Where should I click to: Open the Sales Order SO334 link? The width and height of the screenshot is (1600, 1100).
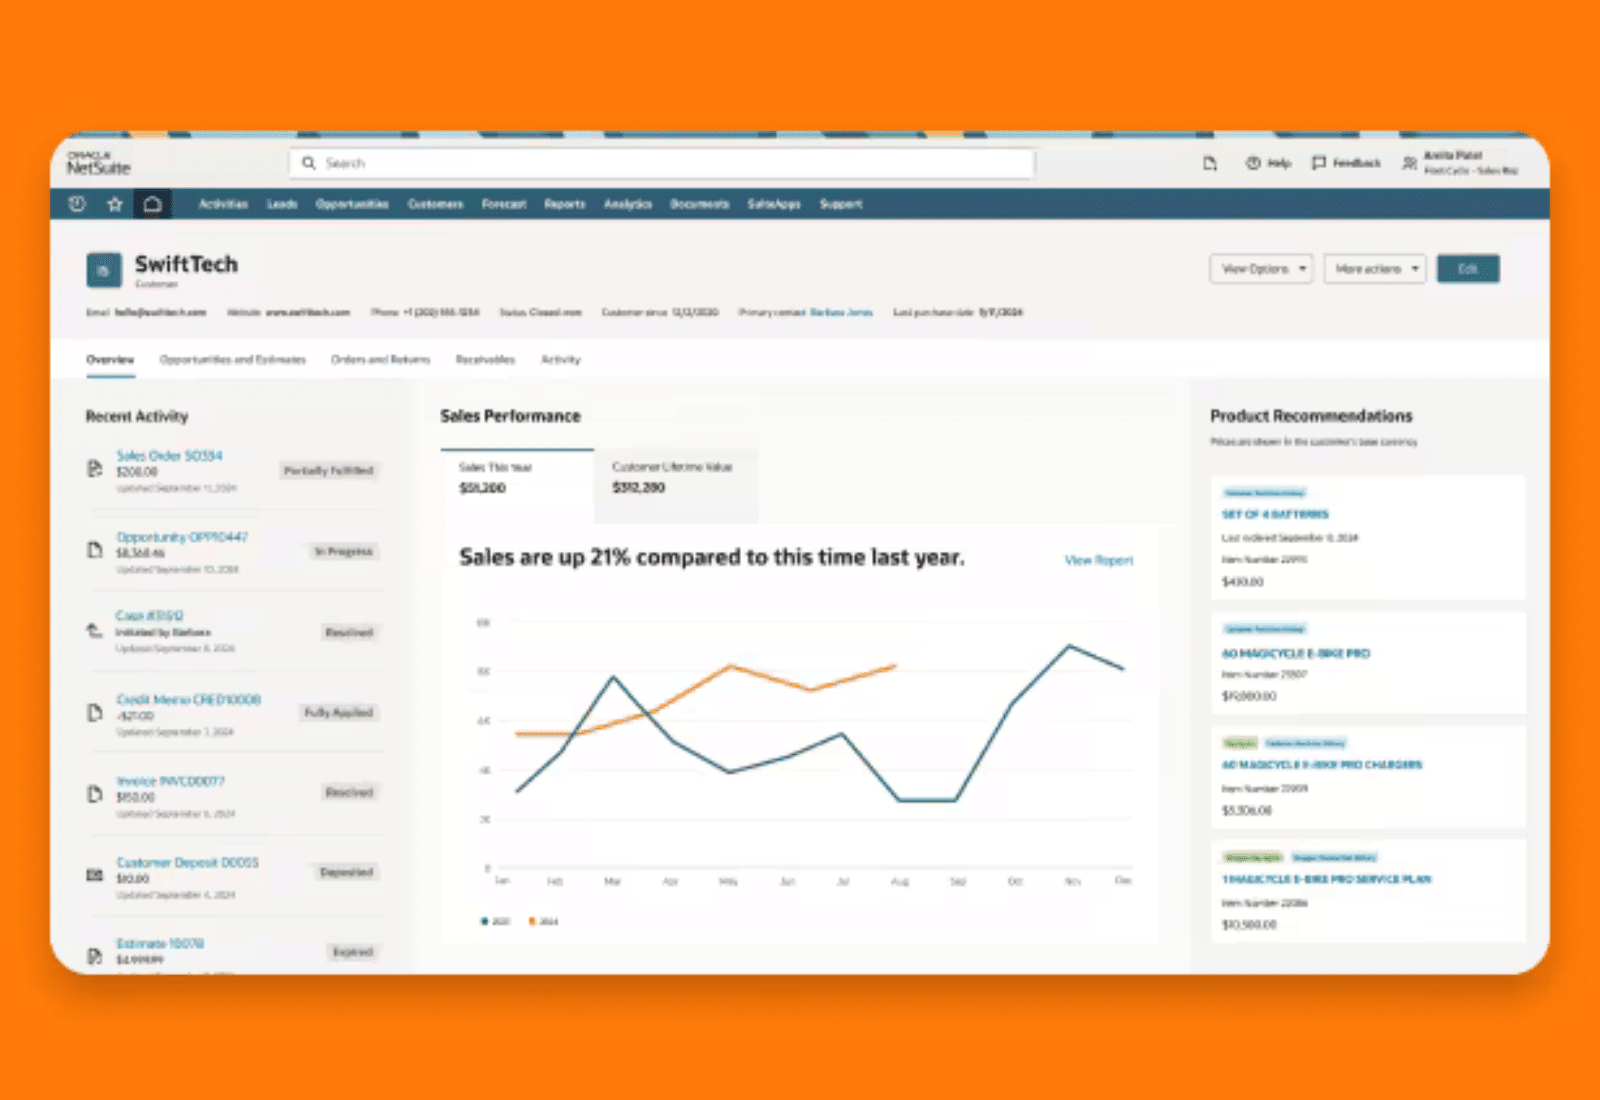[x=169, y=456]
